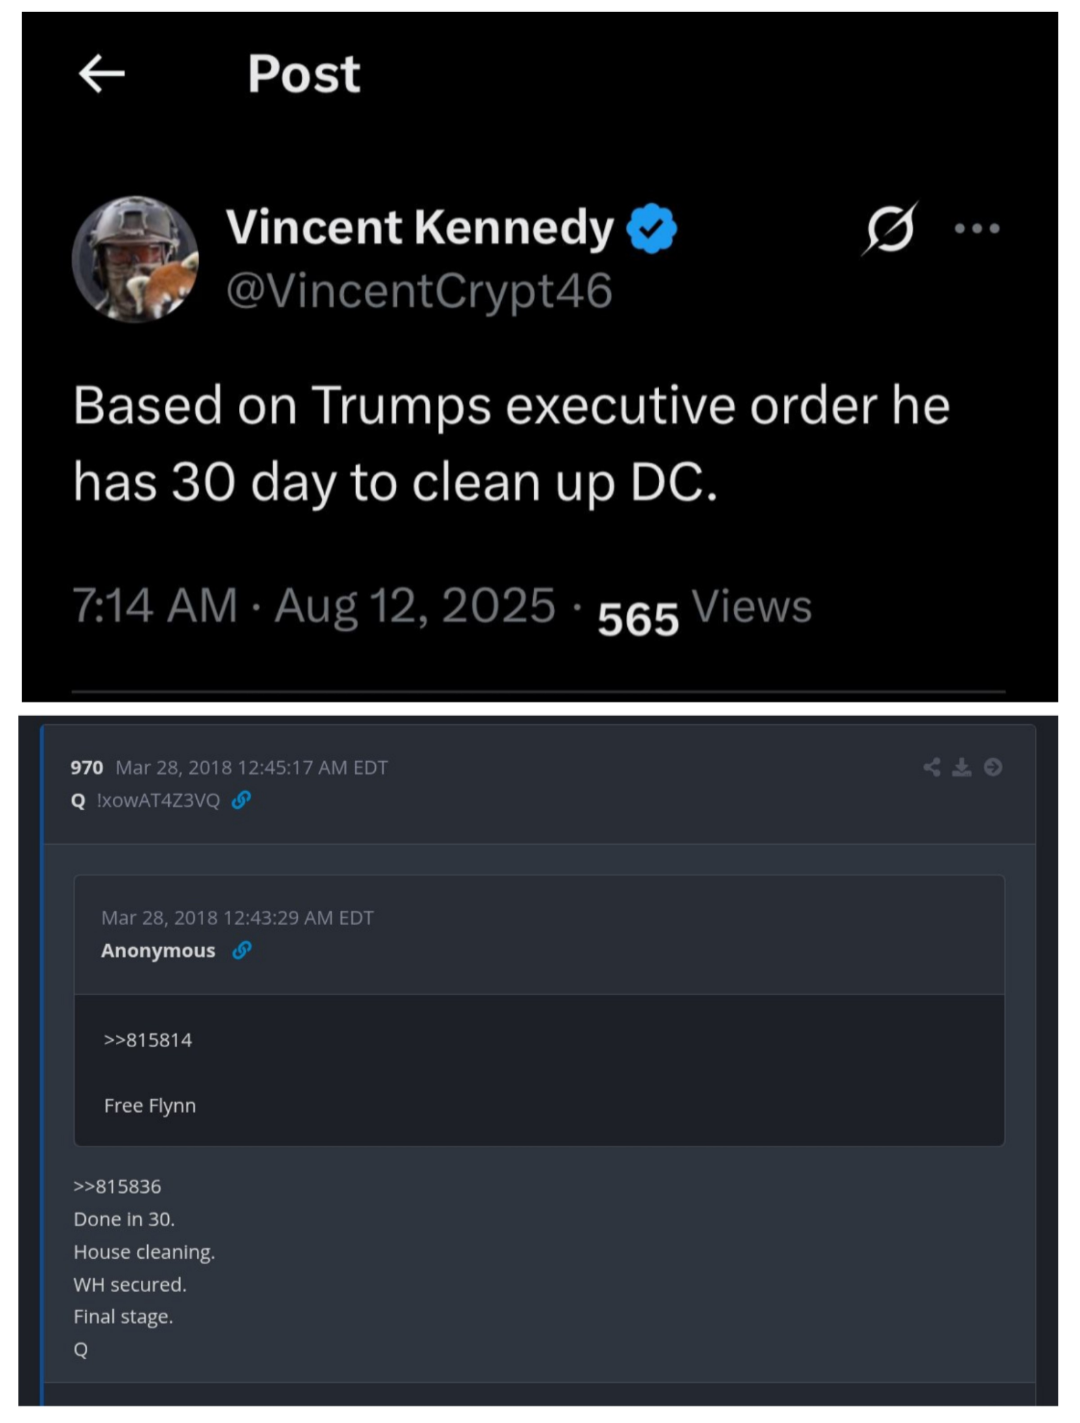1080x1423 pixels.
Task: Select the drop number 970
Action: (87, 768)
